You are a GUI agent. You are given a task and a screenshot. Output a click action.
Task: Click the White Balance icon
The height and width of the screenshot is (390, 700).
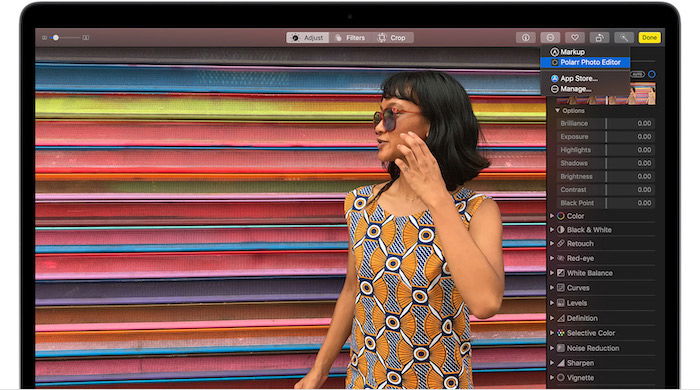pyautogui.click(x=561, y=273)
